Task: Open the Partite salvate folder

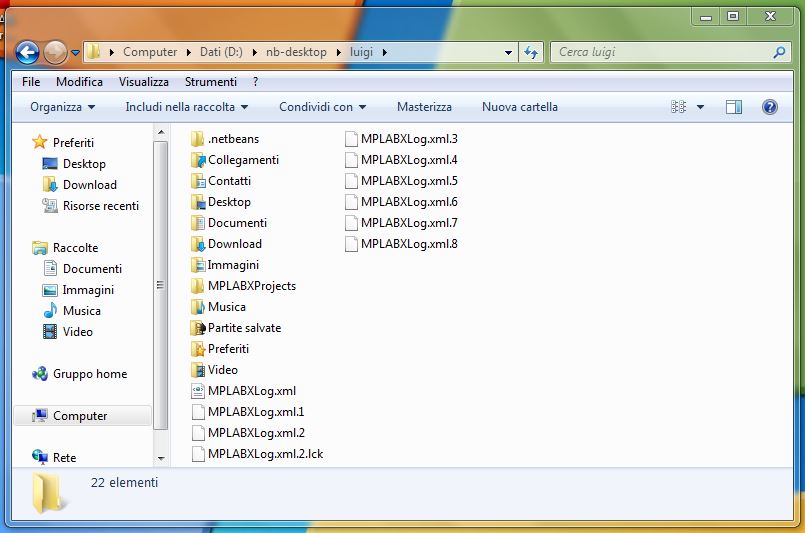Action: pyautogui.click(x=244, y=328)
